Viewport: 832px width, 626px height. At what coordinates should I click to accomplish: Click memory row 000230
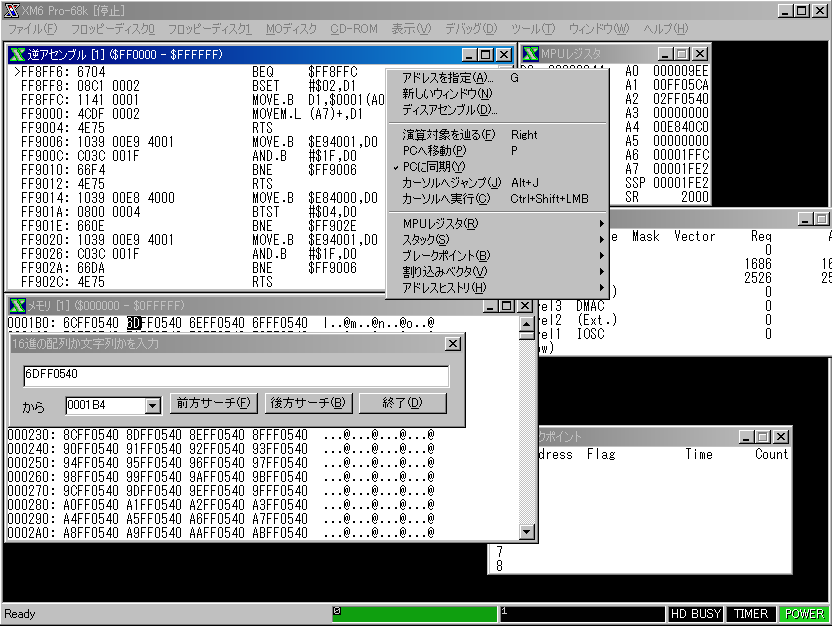click(221, 435)
